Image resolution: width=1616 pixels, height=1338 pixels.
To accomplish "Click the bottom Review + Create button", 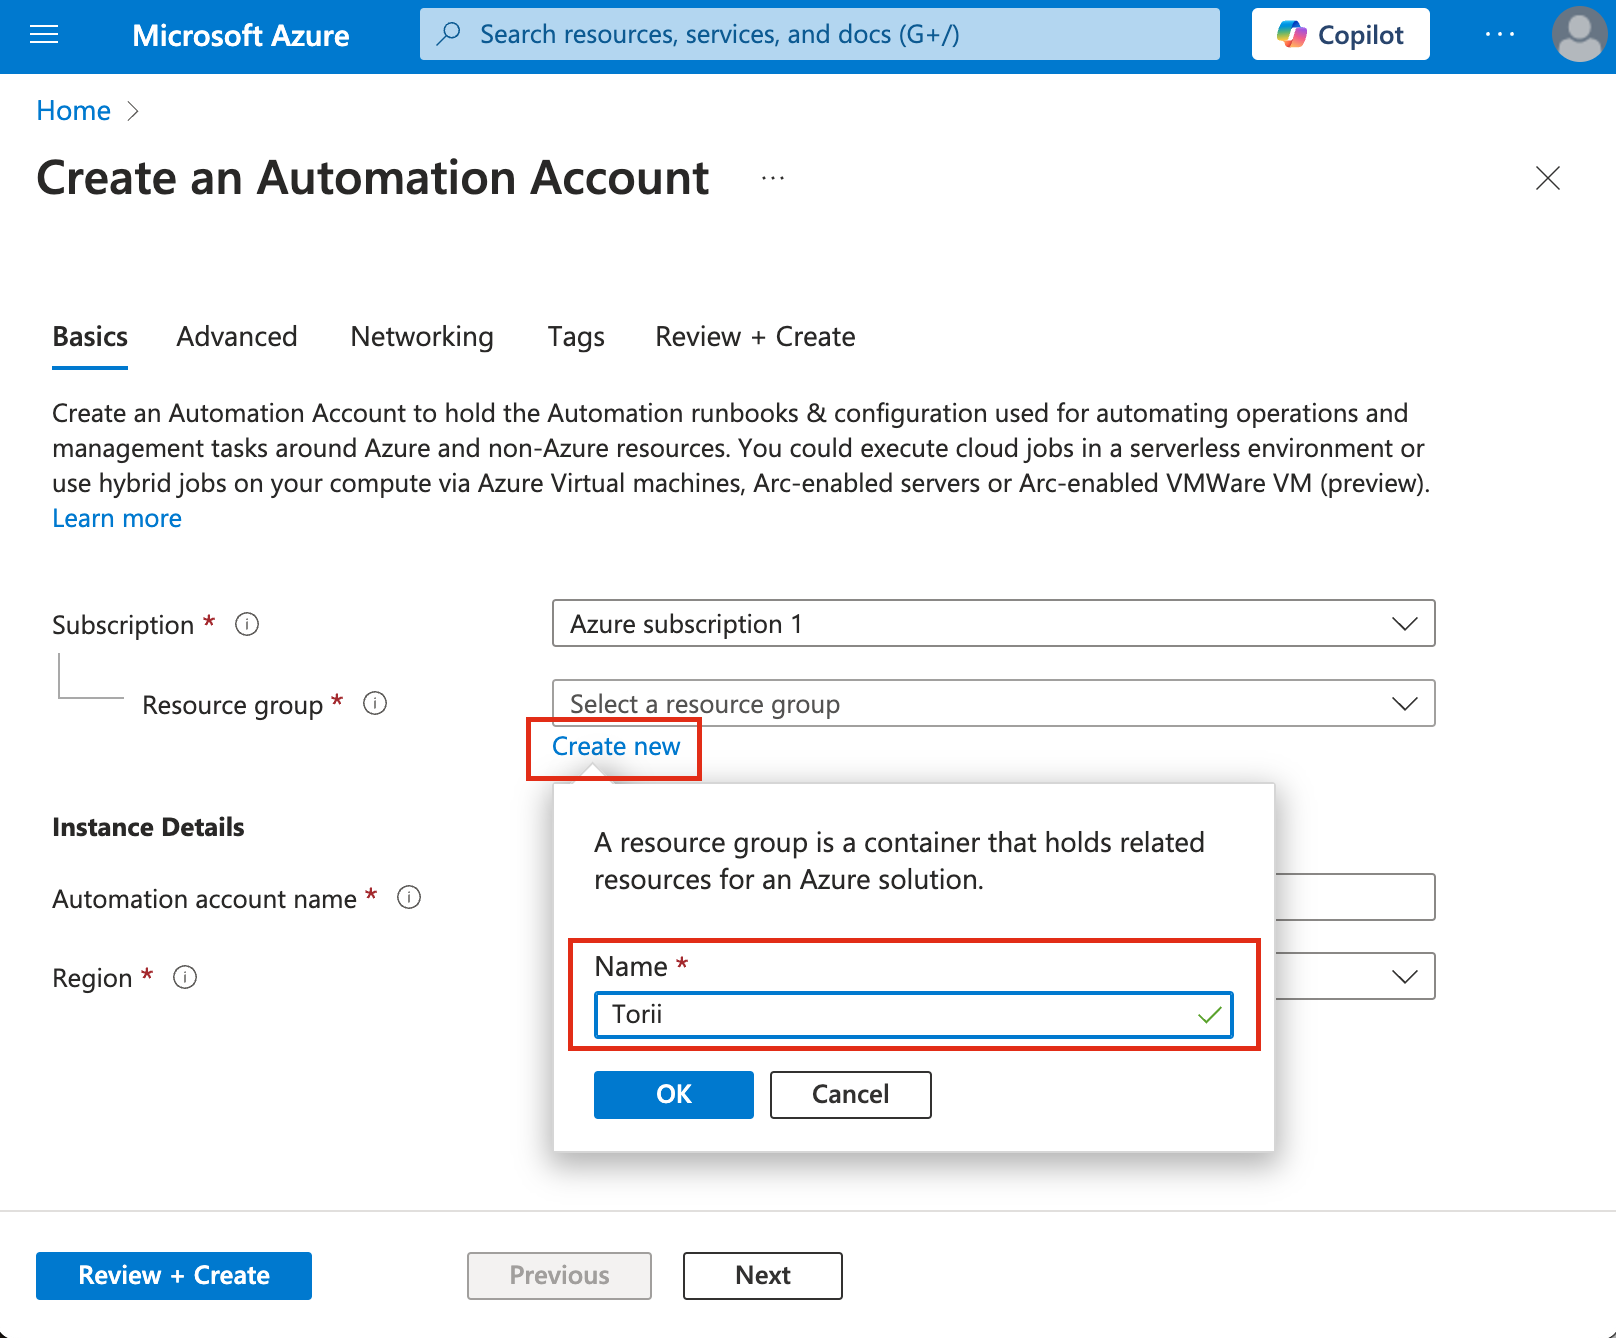I will click(174, 1276).
